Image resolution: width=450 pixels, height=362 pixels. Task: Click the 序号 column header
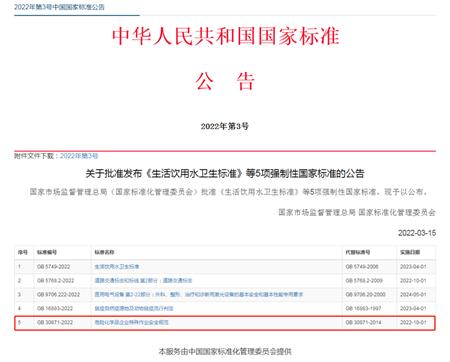[23, 252]
